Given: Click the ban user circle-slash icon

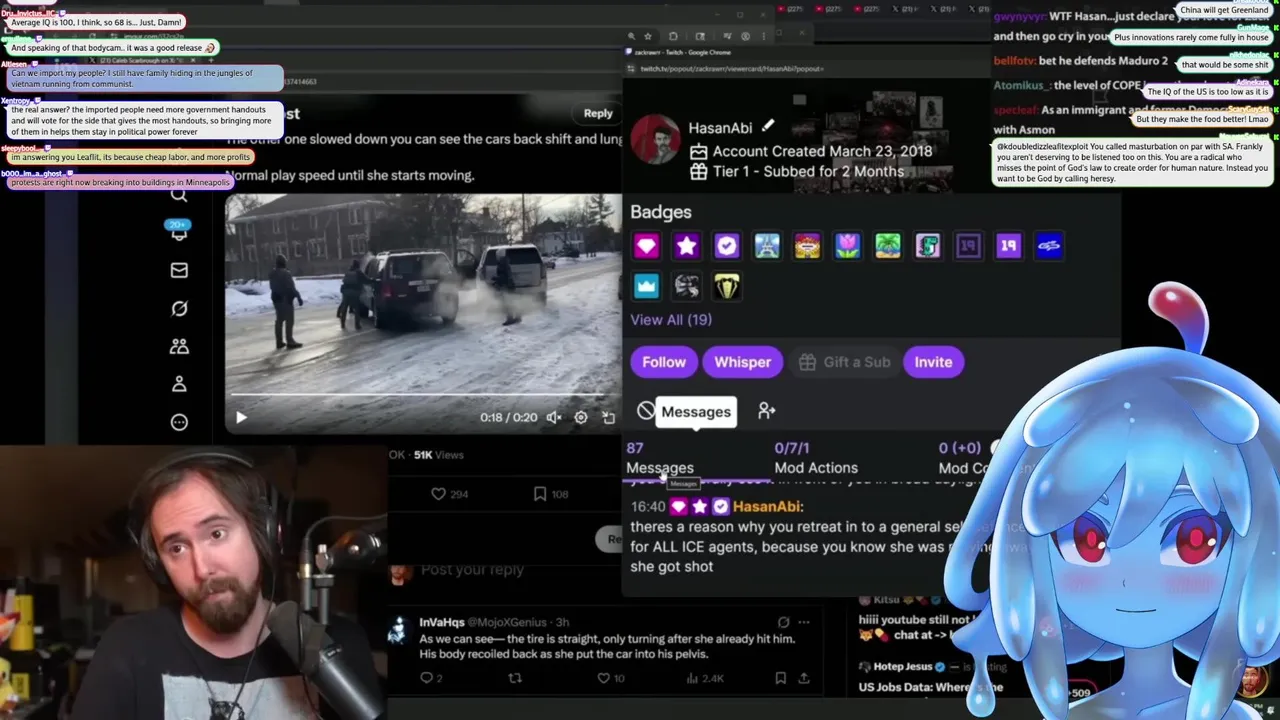Looking at the screenshot, I should 646,411.
